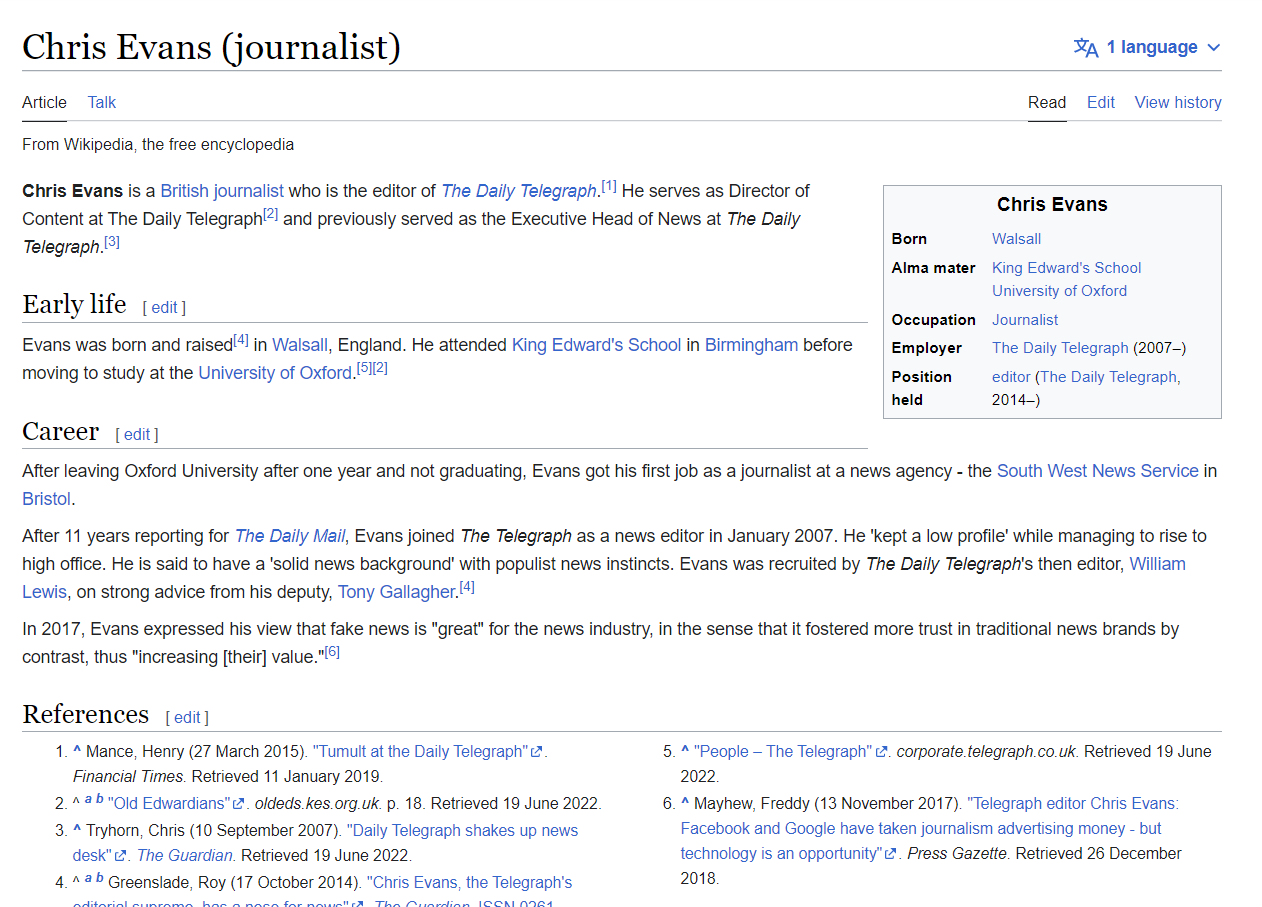Jump to citation [5] after University of Oxford
The image size is (1262, 907).
tap(364, 368)
